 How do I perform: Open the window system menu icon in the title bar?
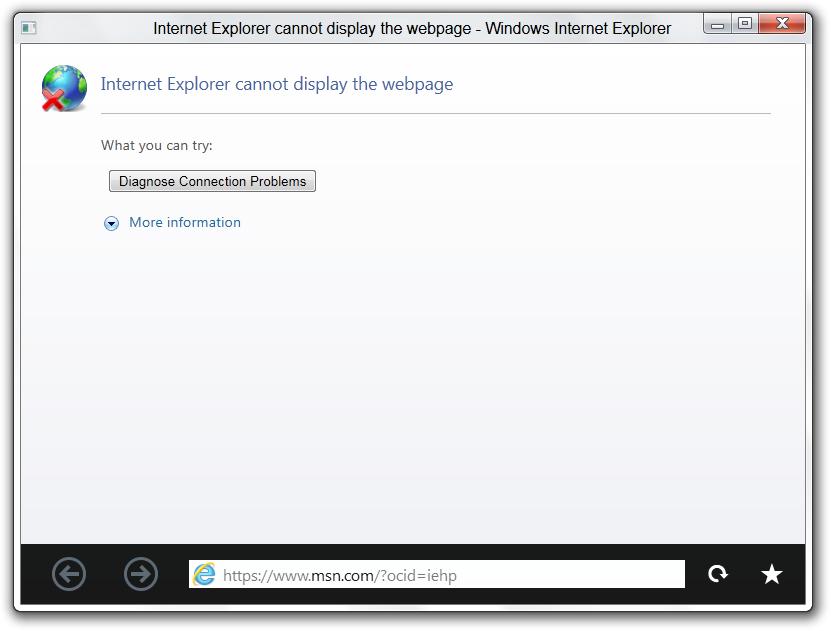click(29, 28)
